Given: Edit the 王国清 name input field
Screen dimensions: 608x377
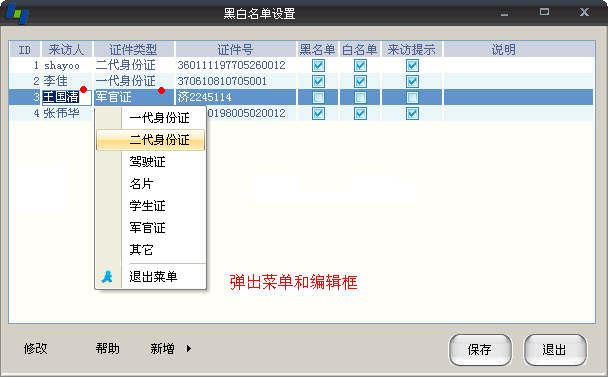Looking at the screenshot, I should 67,97.
